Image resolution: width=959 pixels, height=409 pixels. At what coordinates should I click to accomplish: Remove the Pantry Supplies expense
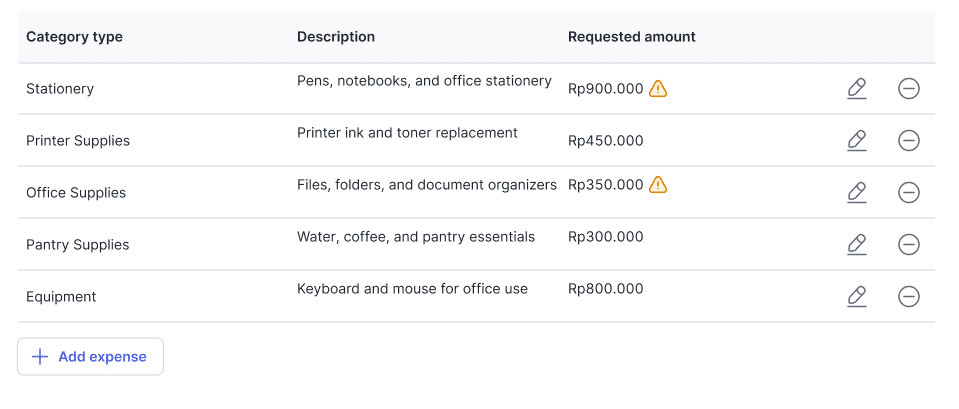pyautogui.click(x=908, y=245)
